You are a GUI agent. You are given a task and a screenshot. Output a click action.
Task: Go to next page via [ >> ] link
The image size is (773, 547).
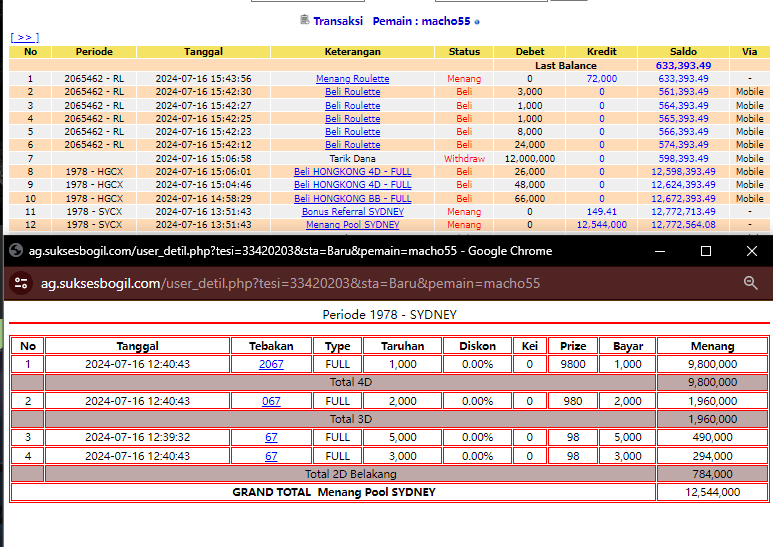(x=25, y=37)
